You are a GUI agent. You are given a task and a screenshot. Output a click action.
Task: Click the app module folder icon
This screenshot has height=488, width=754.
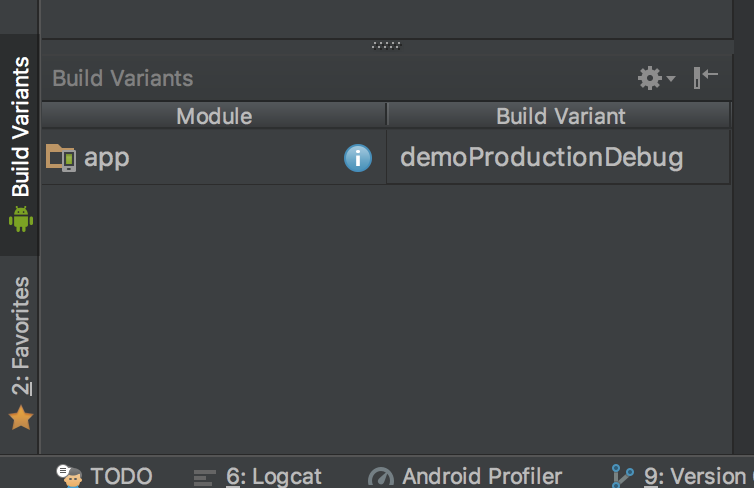pyautogui.click(x=61, y=157)
